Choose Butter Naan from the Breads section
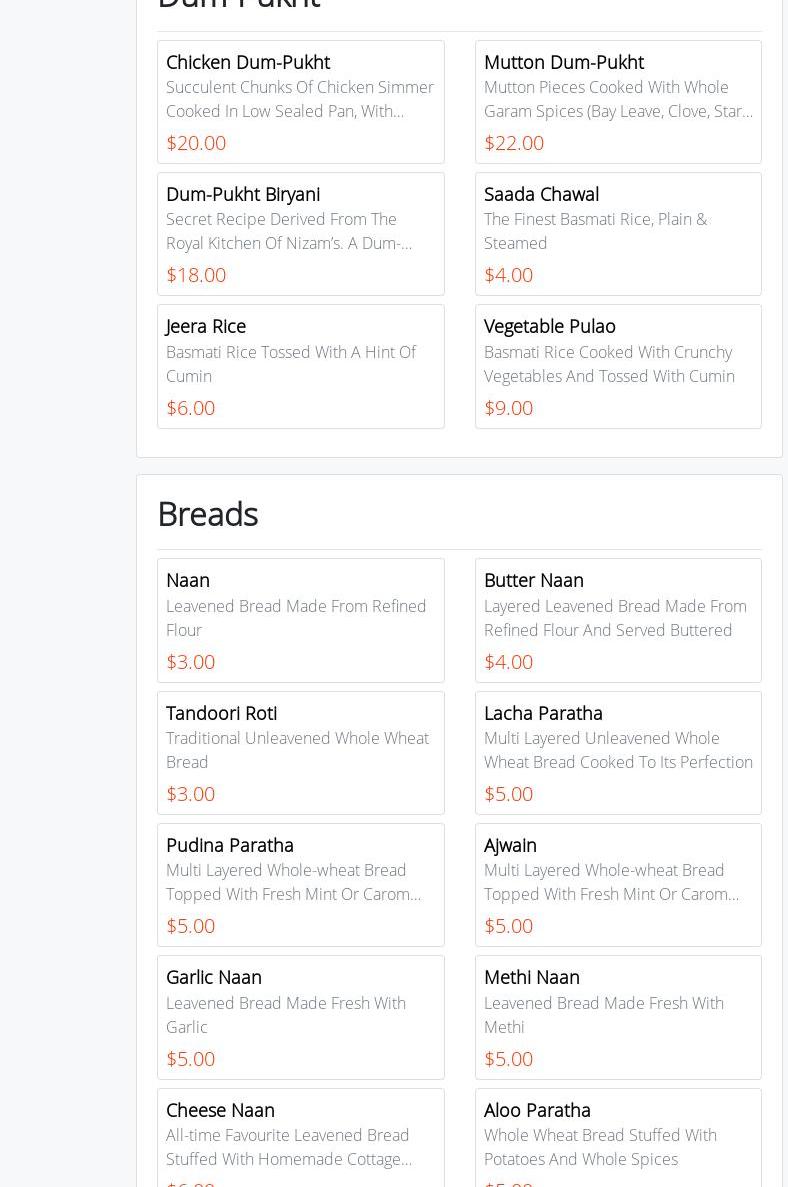This screenshot has height=1187, width=788. pyautogui.click(x=618, y=620)
